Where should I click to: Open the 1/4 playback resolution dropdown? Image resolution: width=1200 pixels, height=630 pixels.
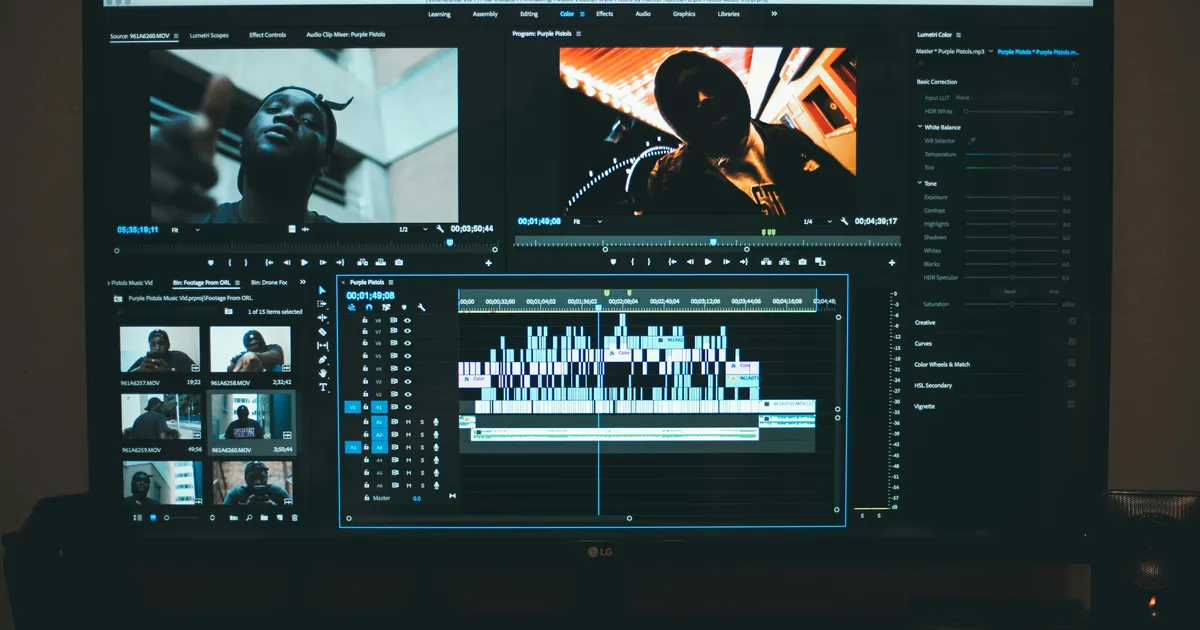coord(813,221)
